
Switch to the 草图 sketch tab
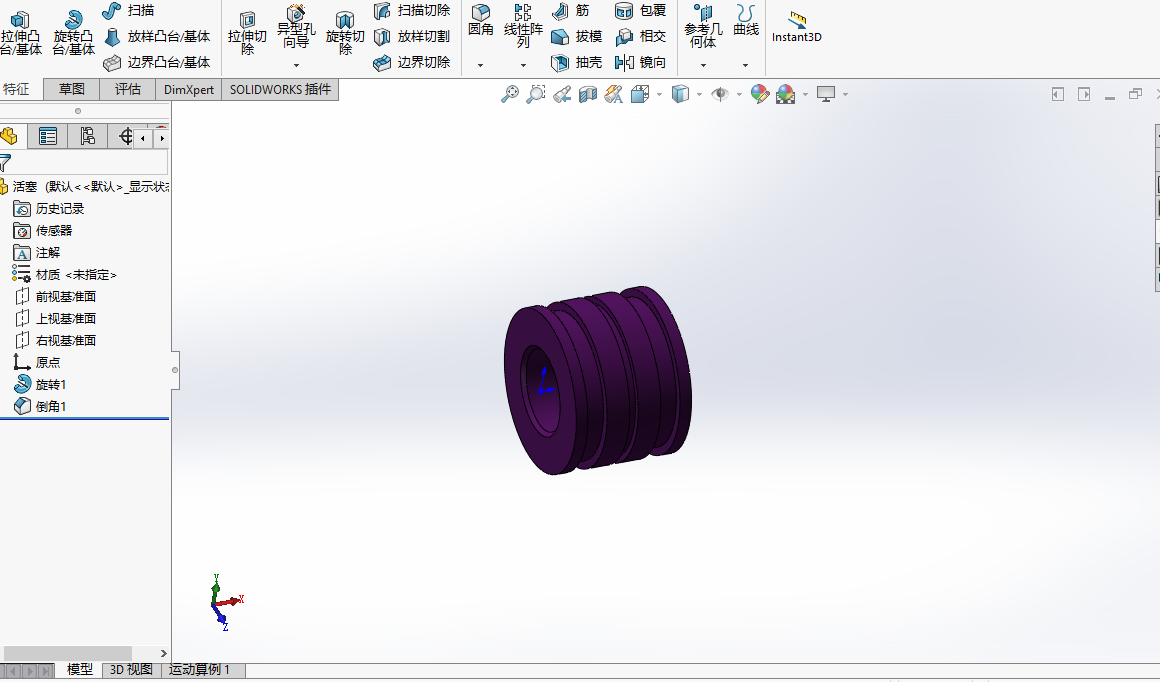(72, 90)
